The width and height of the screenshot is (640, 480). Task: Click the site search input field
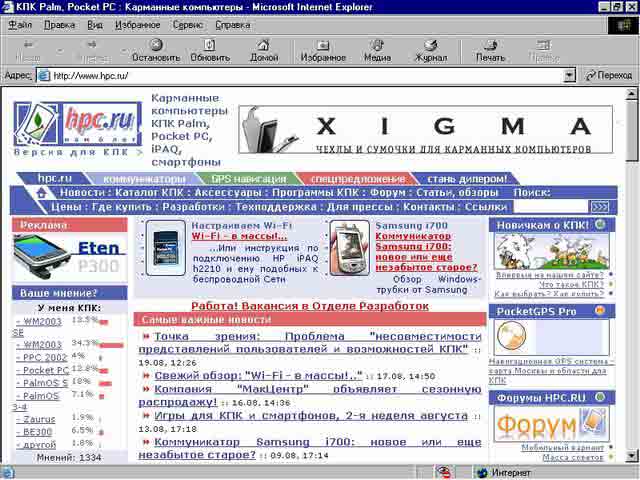(551, 207)
